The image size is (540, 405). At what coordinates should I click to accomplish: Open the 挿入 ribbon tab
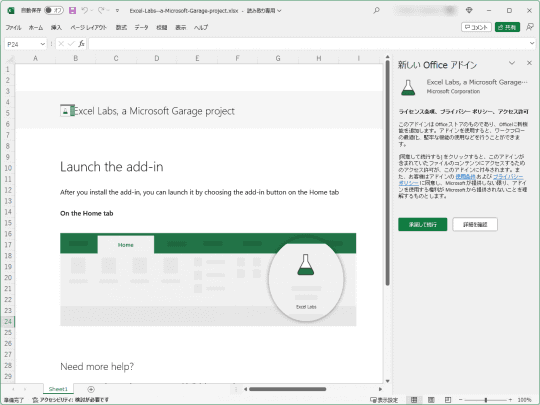pos(56,27)
